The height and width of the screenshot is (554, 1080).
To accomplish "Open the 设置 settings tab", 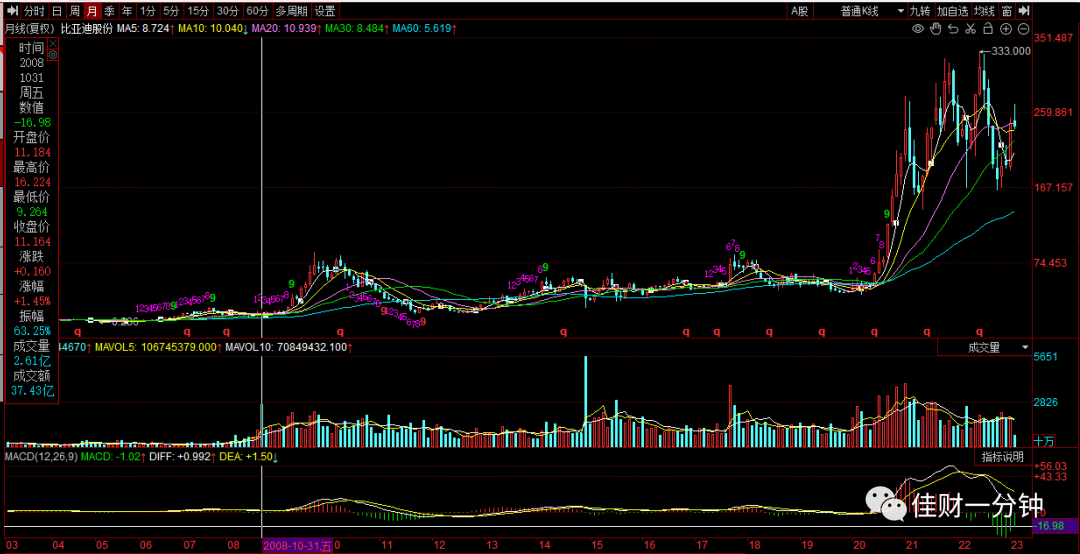I will 325,11.
